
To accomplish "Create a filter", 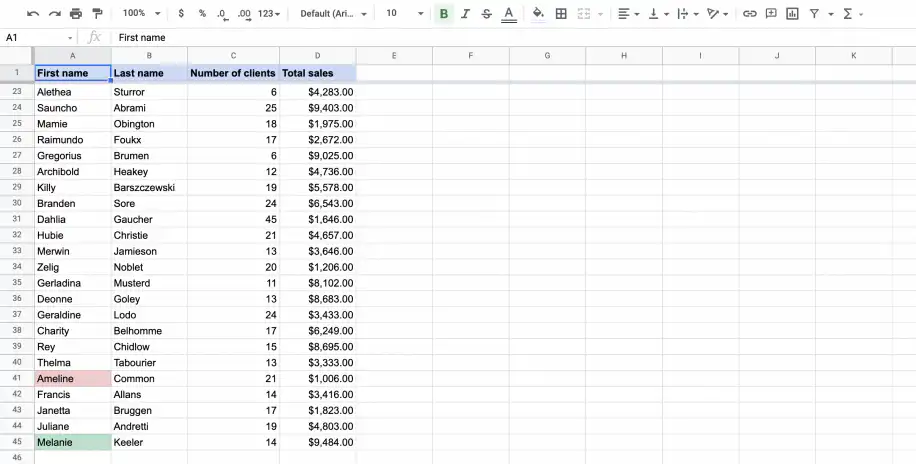I will [x=814, y=13].
